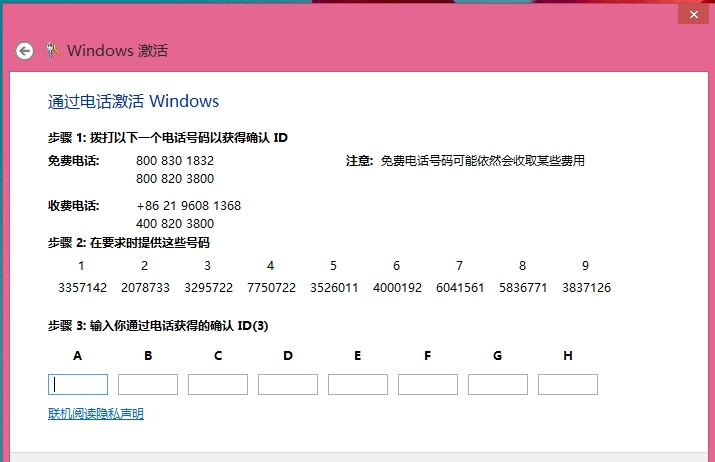Click the Windows activation key icon
This screenshot has height=462, width=715.
53,50
